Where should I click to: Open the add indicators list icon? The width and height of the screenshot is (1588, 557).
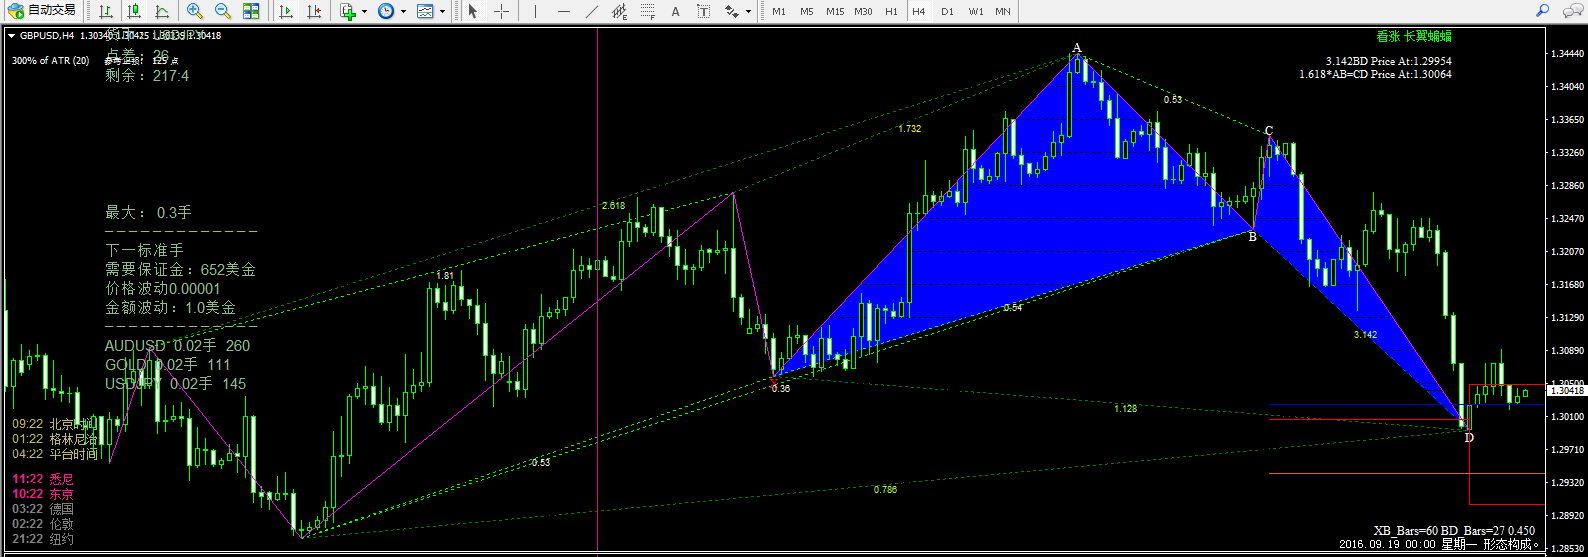click(347, 11)
